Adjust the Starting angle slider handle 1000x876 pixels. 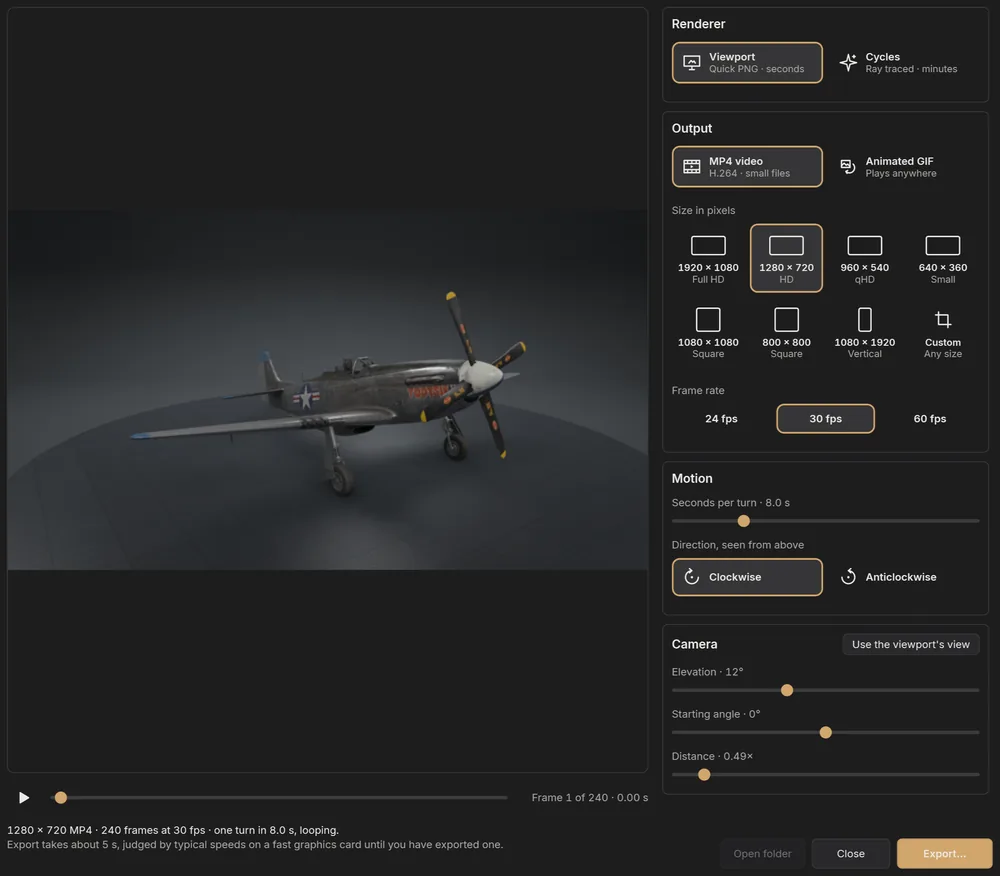tap(825, 733)
